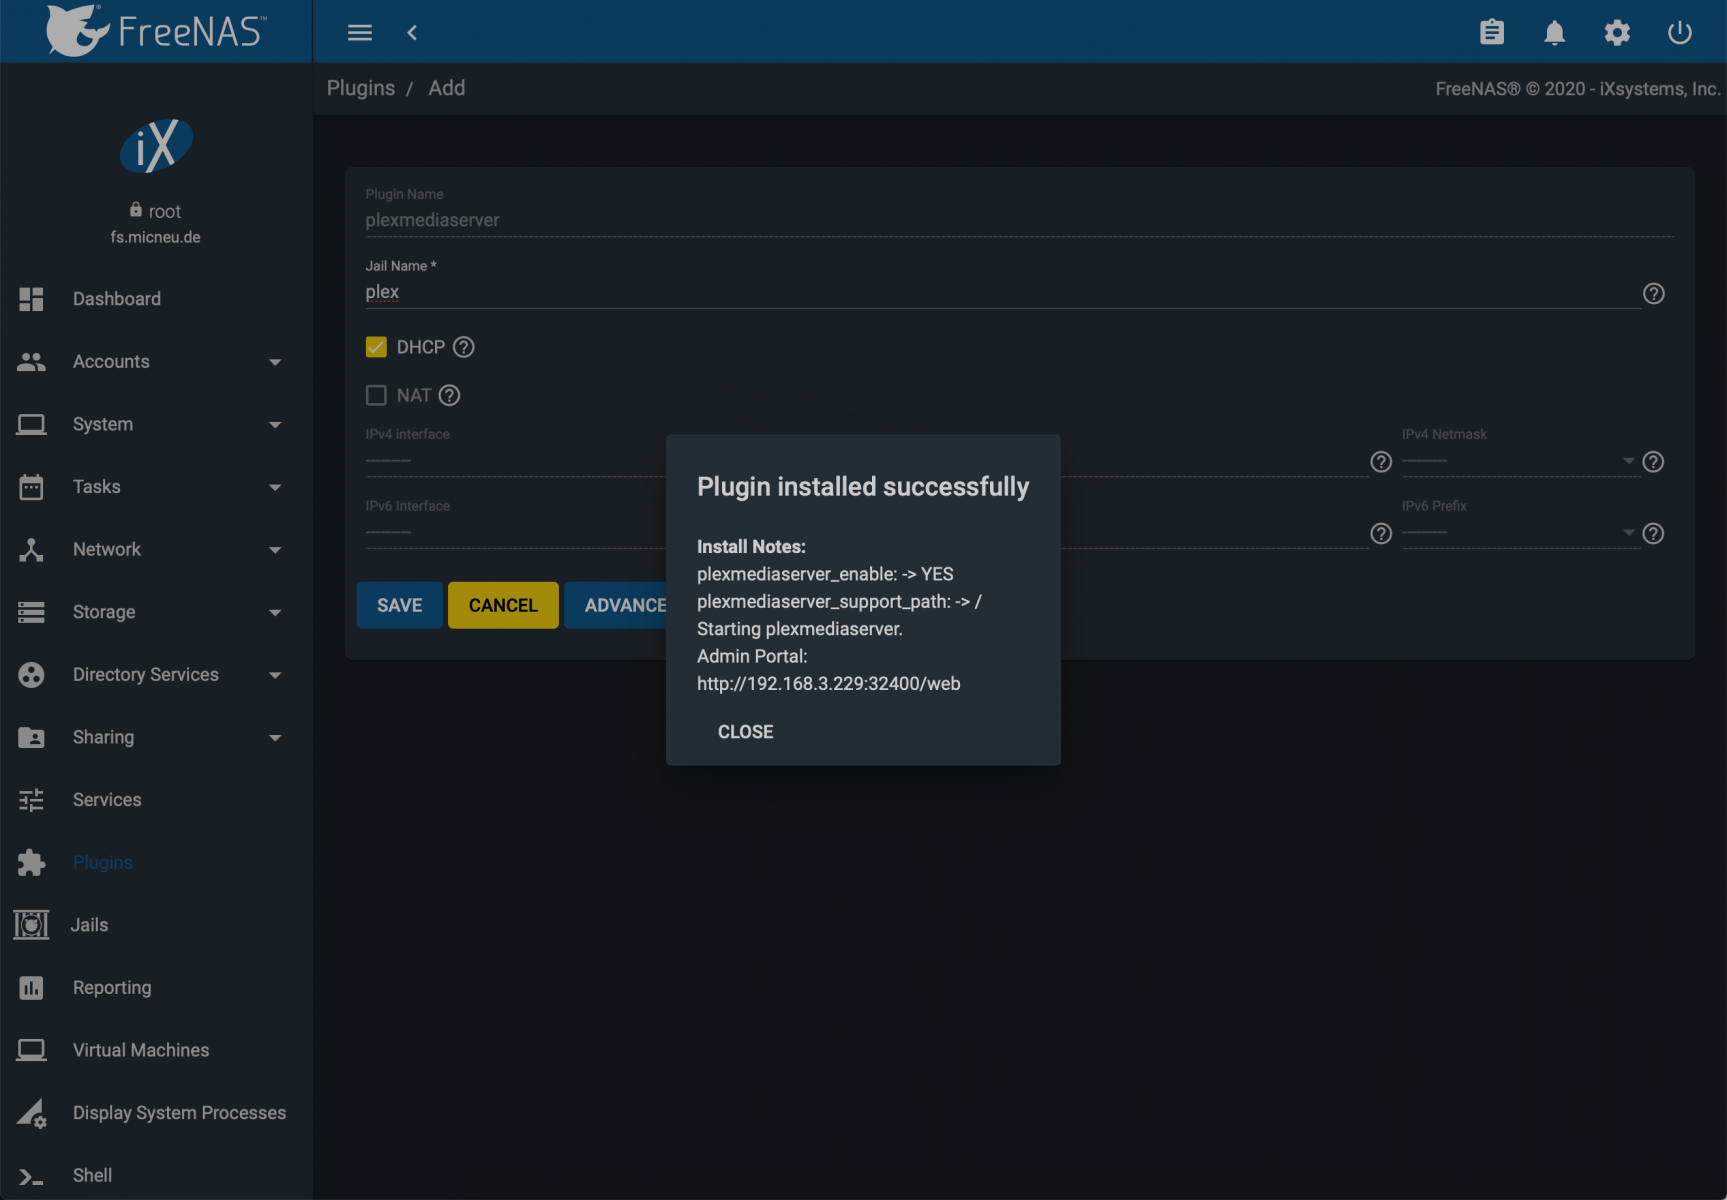The image size is (1727, 1200).
Task: Toggle the hamburger sidebar menu
Action: (x=360, y=33)
